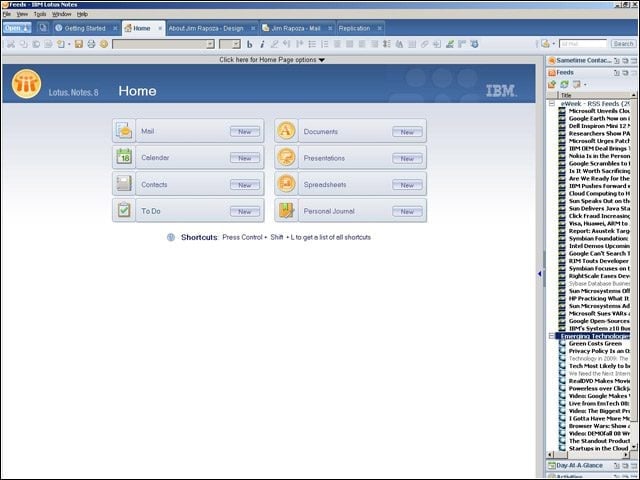
Task: Open the font size combo box
Action: tap(230, 44)
